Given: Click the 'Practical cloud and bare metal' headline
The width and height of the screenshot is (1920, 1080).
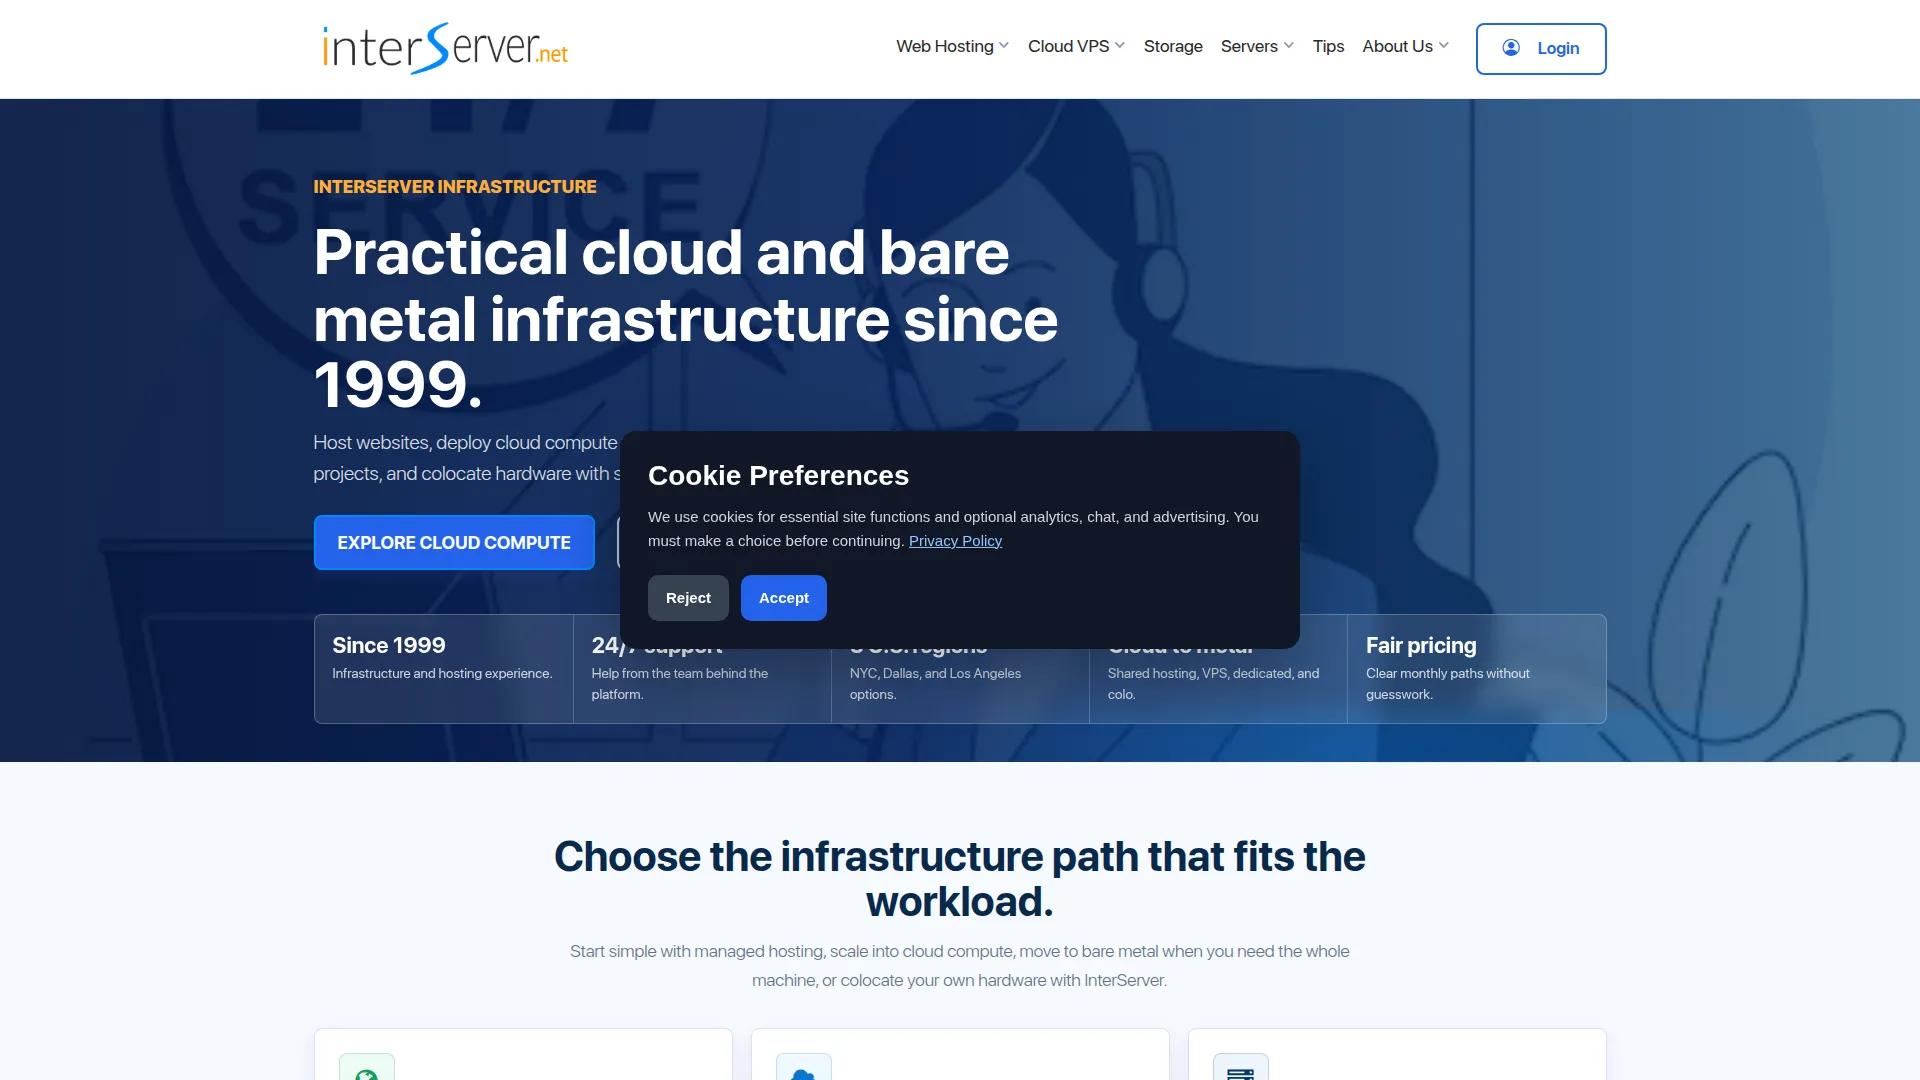Looking at the screenshot, I should (x=686, y=318).
